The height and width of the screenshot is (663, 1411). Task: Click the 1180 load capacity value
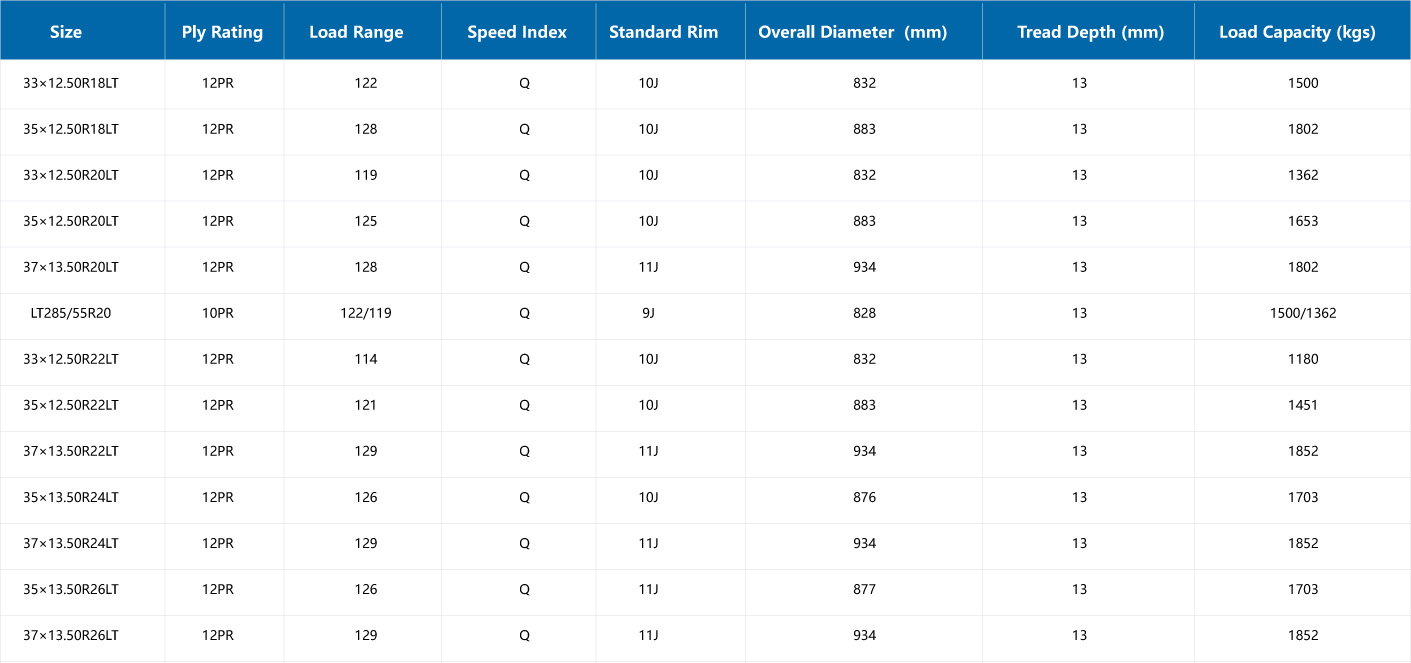[x=1303, y=359]
